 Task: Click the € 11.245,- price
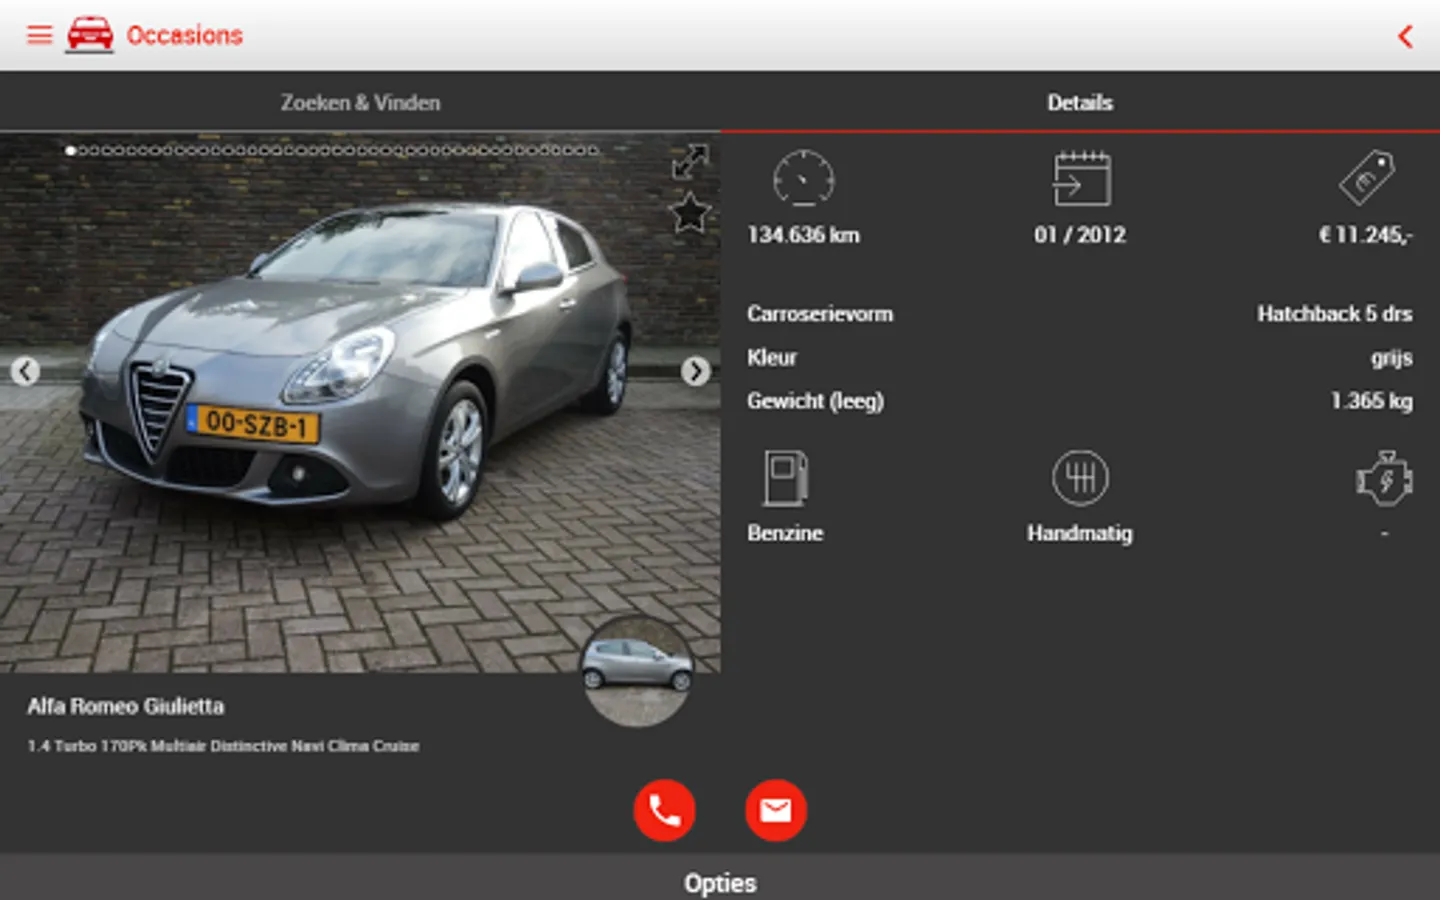point(1366,235)
